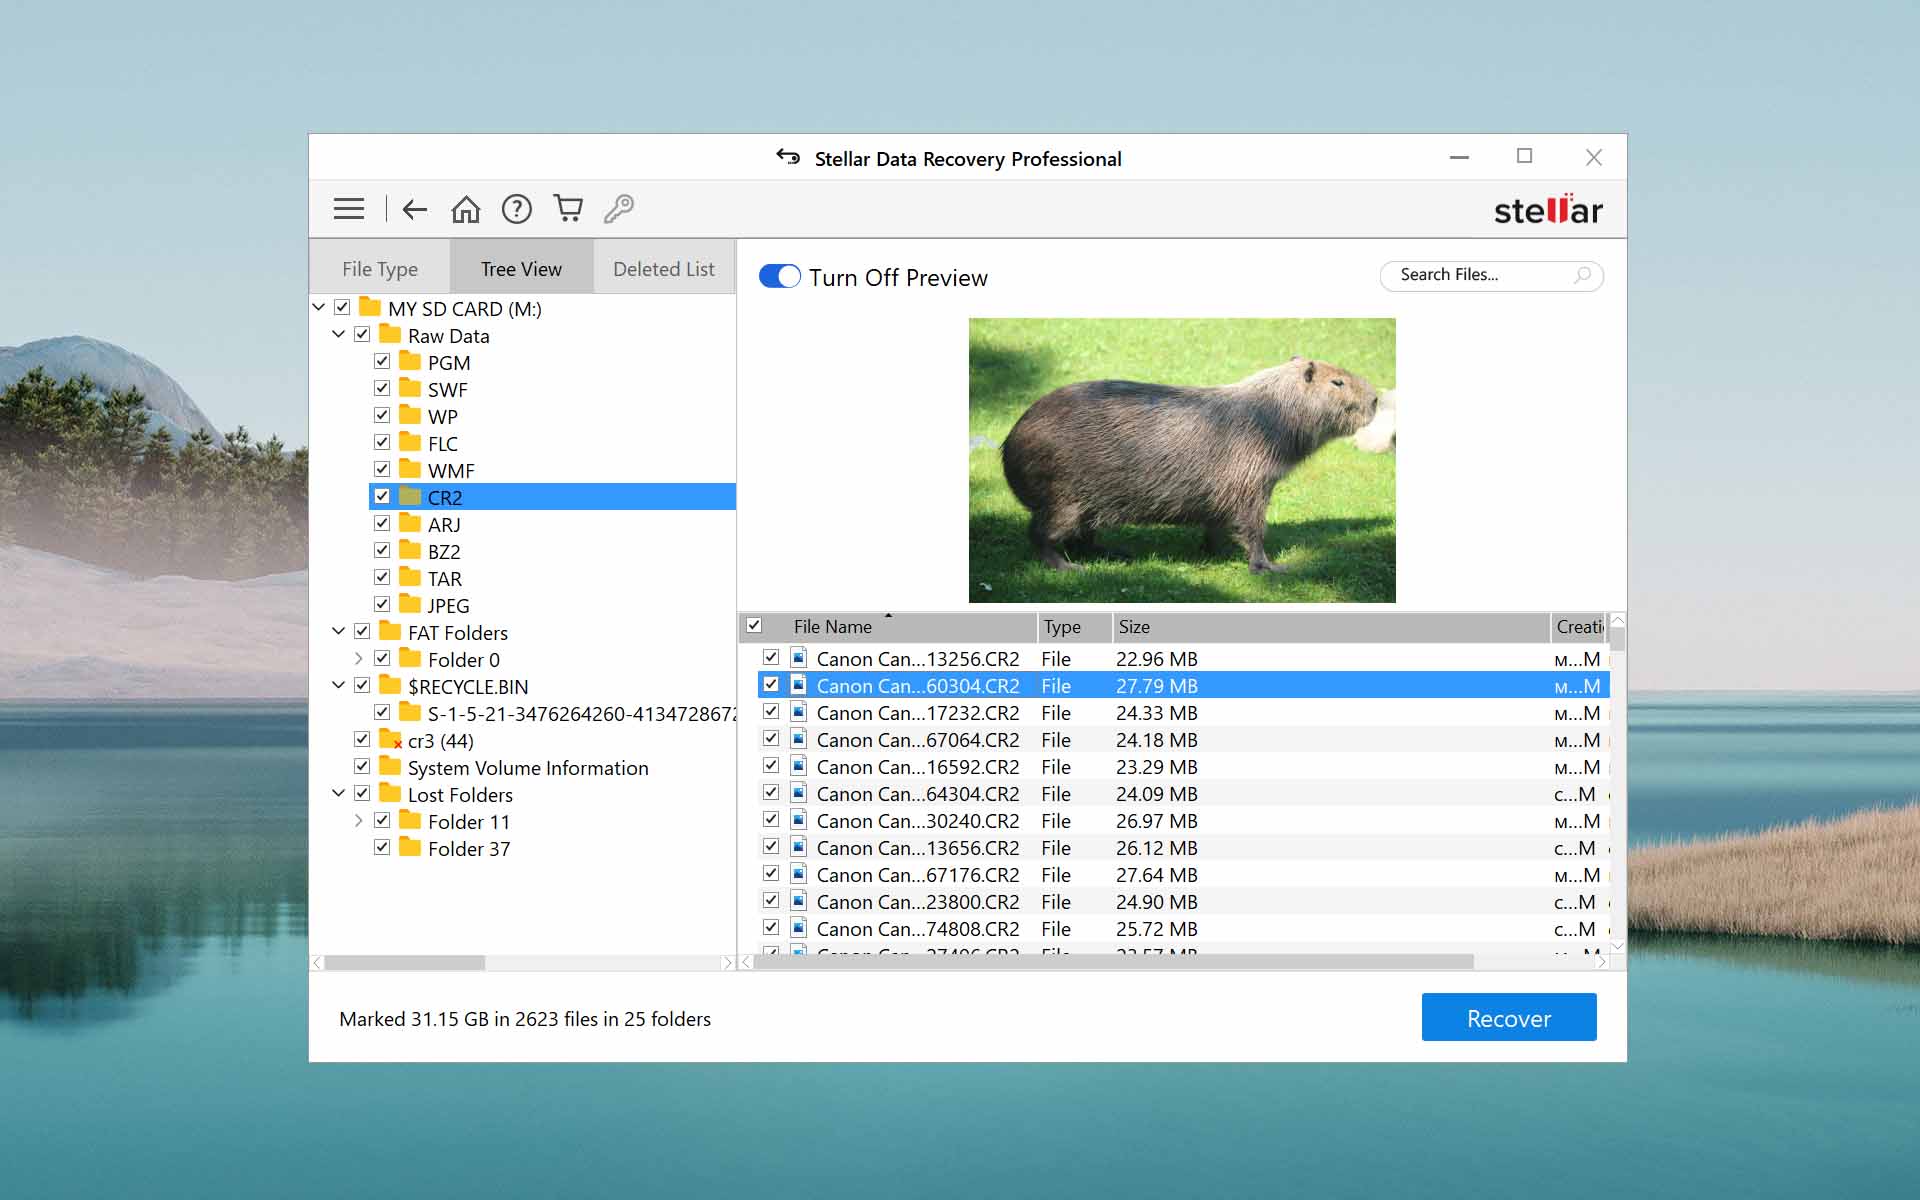Focus the Search Files input field
Image resolution: width=1920 pixels, height=1200 pixels.
click(x=1491, y=275)
